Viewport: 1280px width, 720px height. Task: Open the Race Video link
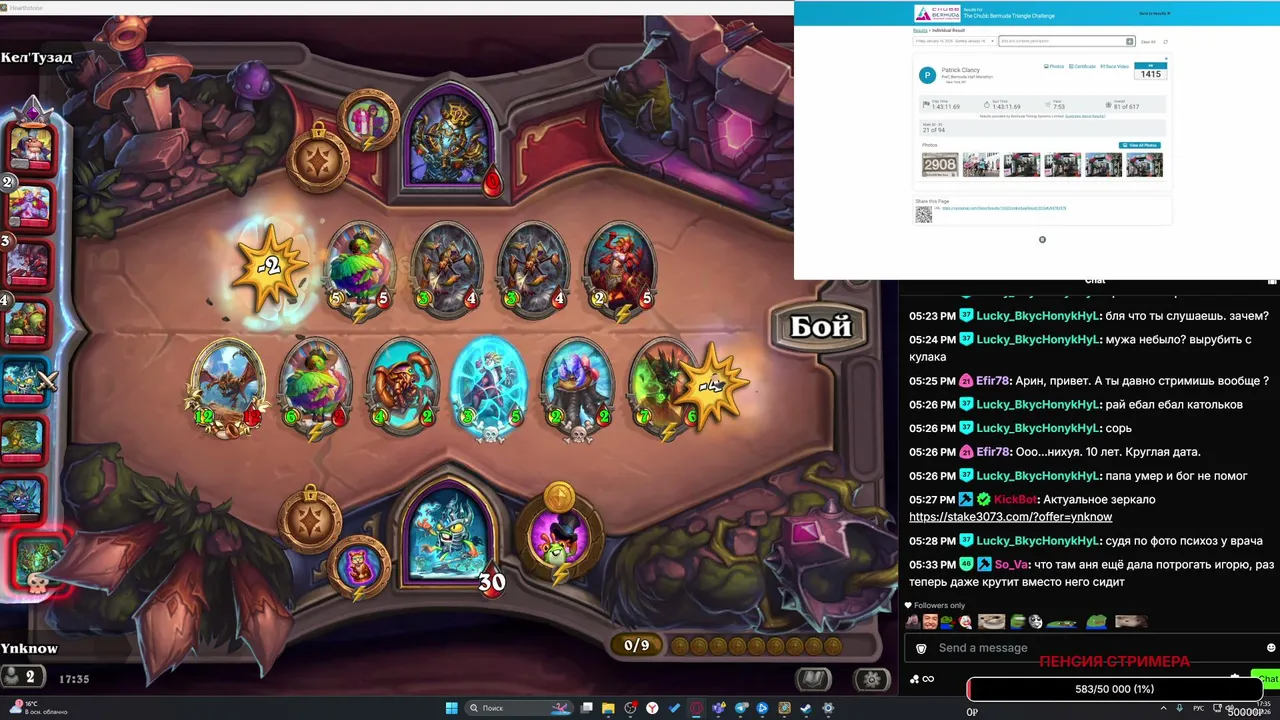coord(1114,66)
